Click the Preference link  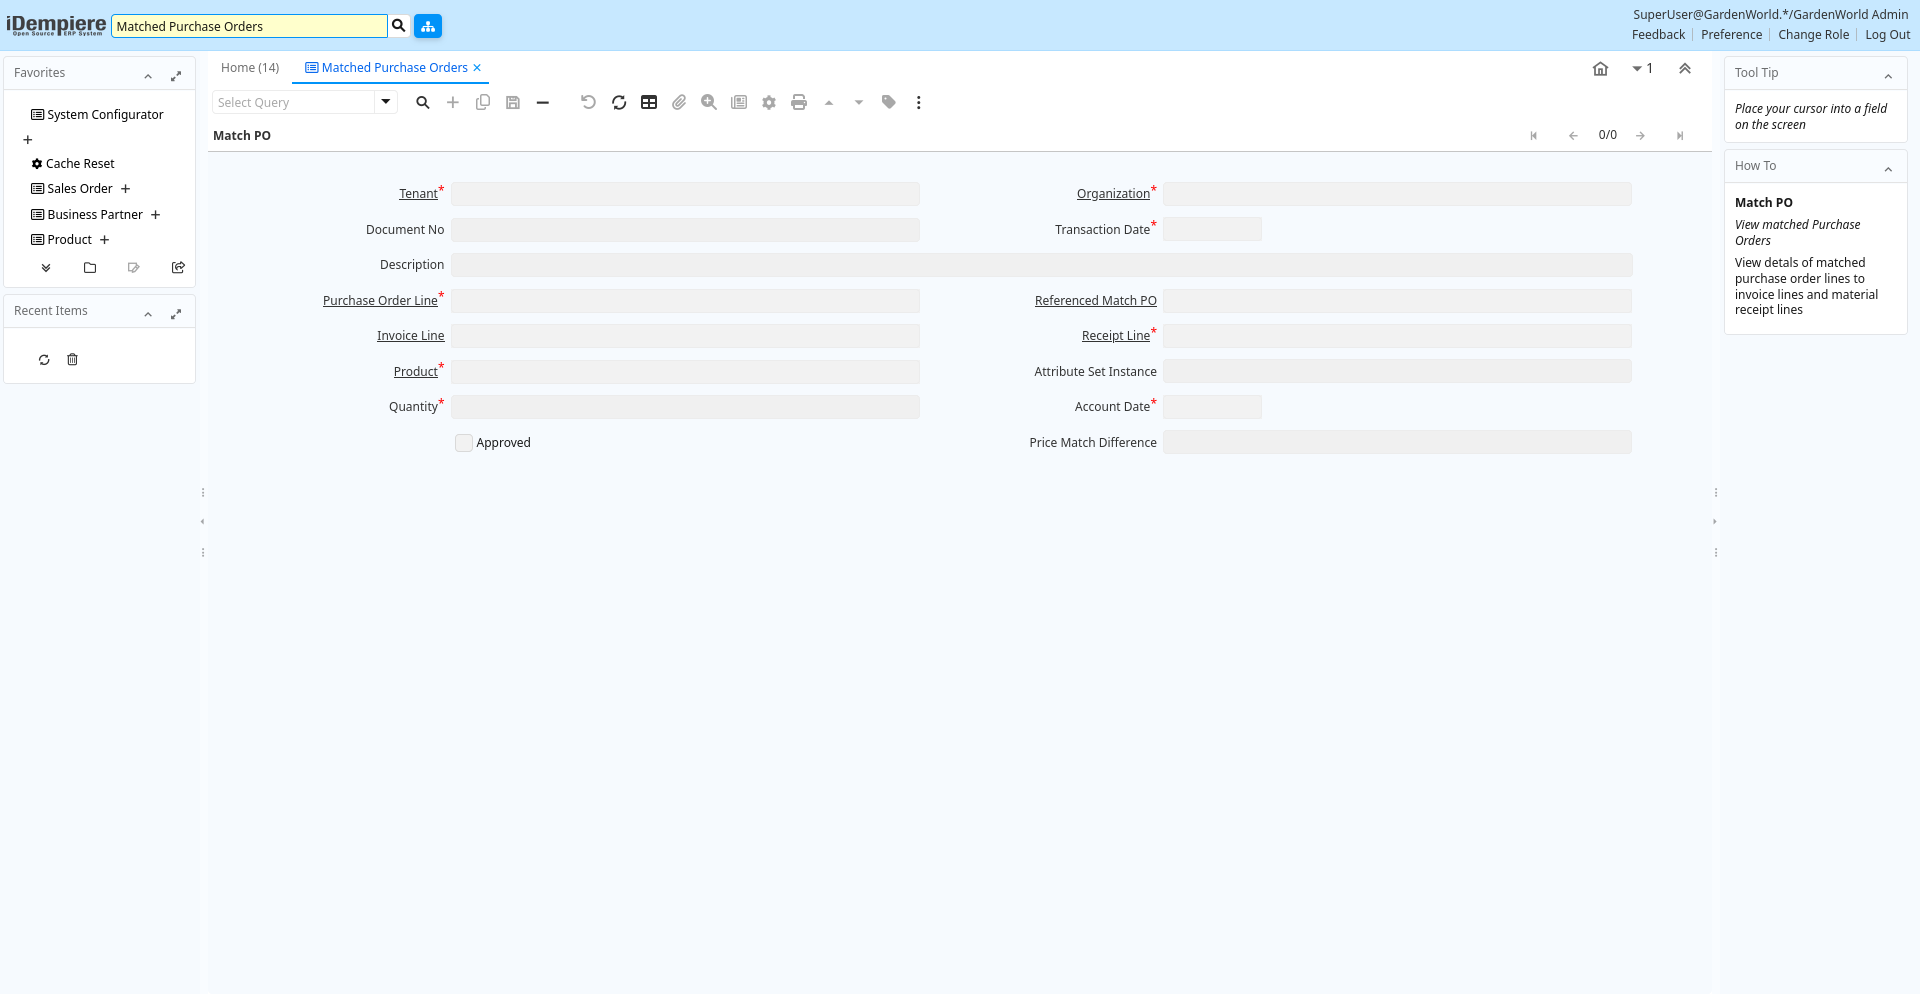coord(1731,35)
